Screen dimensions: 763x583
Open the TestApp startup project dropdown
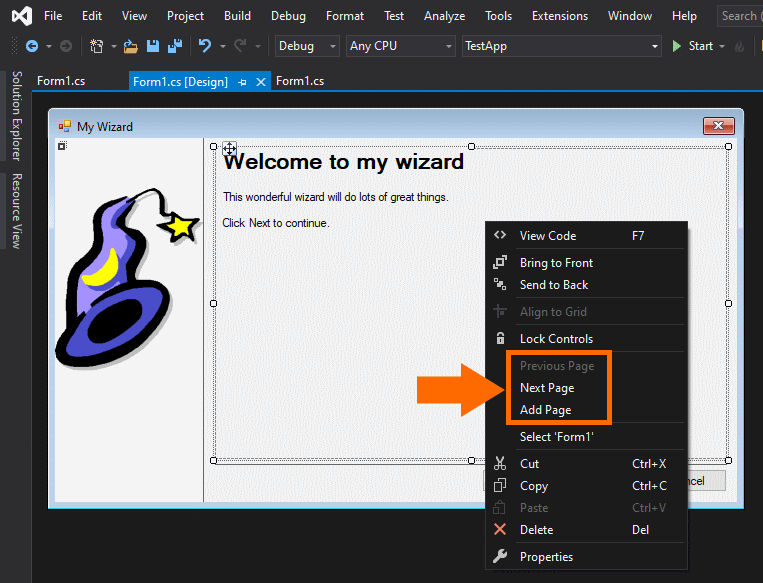coord(562,46)
